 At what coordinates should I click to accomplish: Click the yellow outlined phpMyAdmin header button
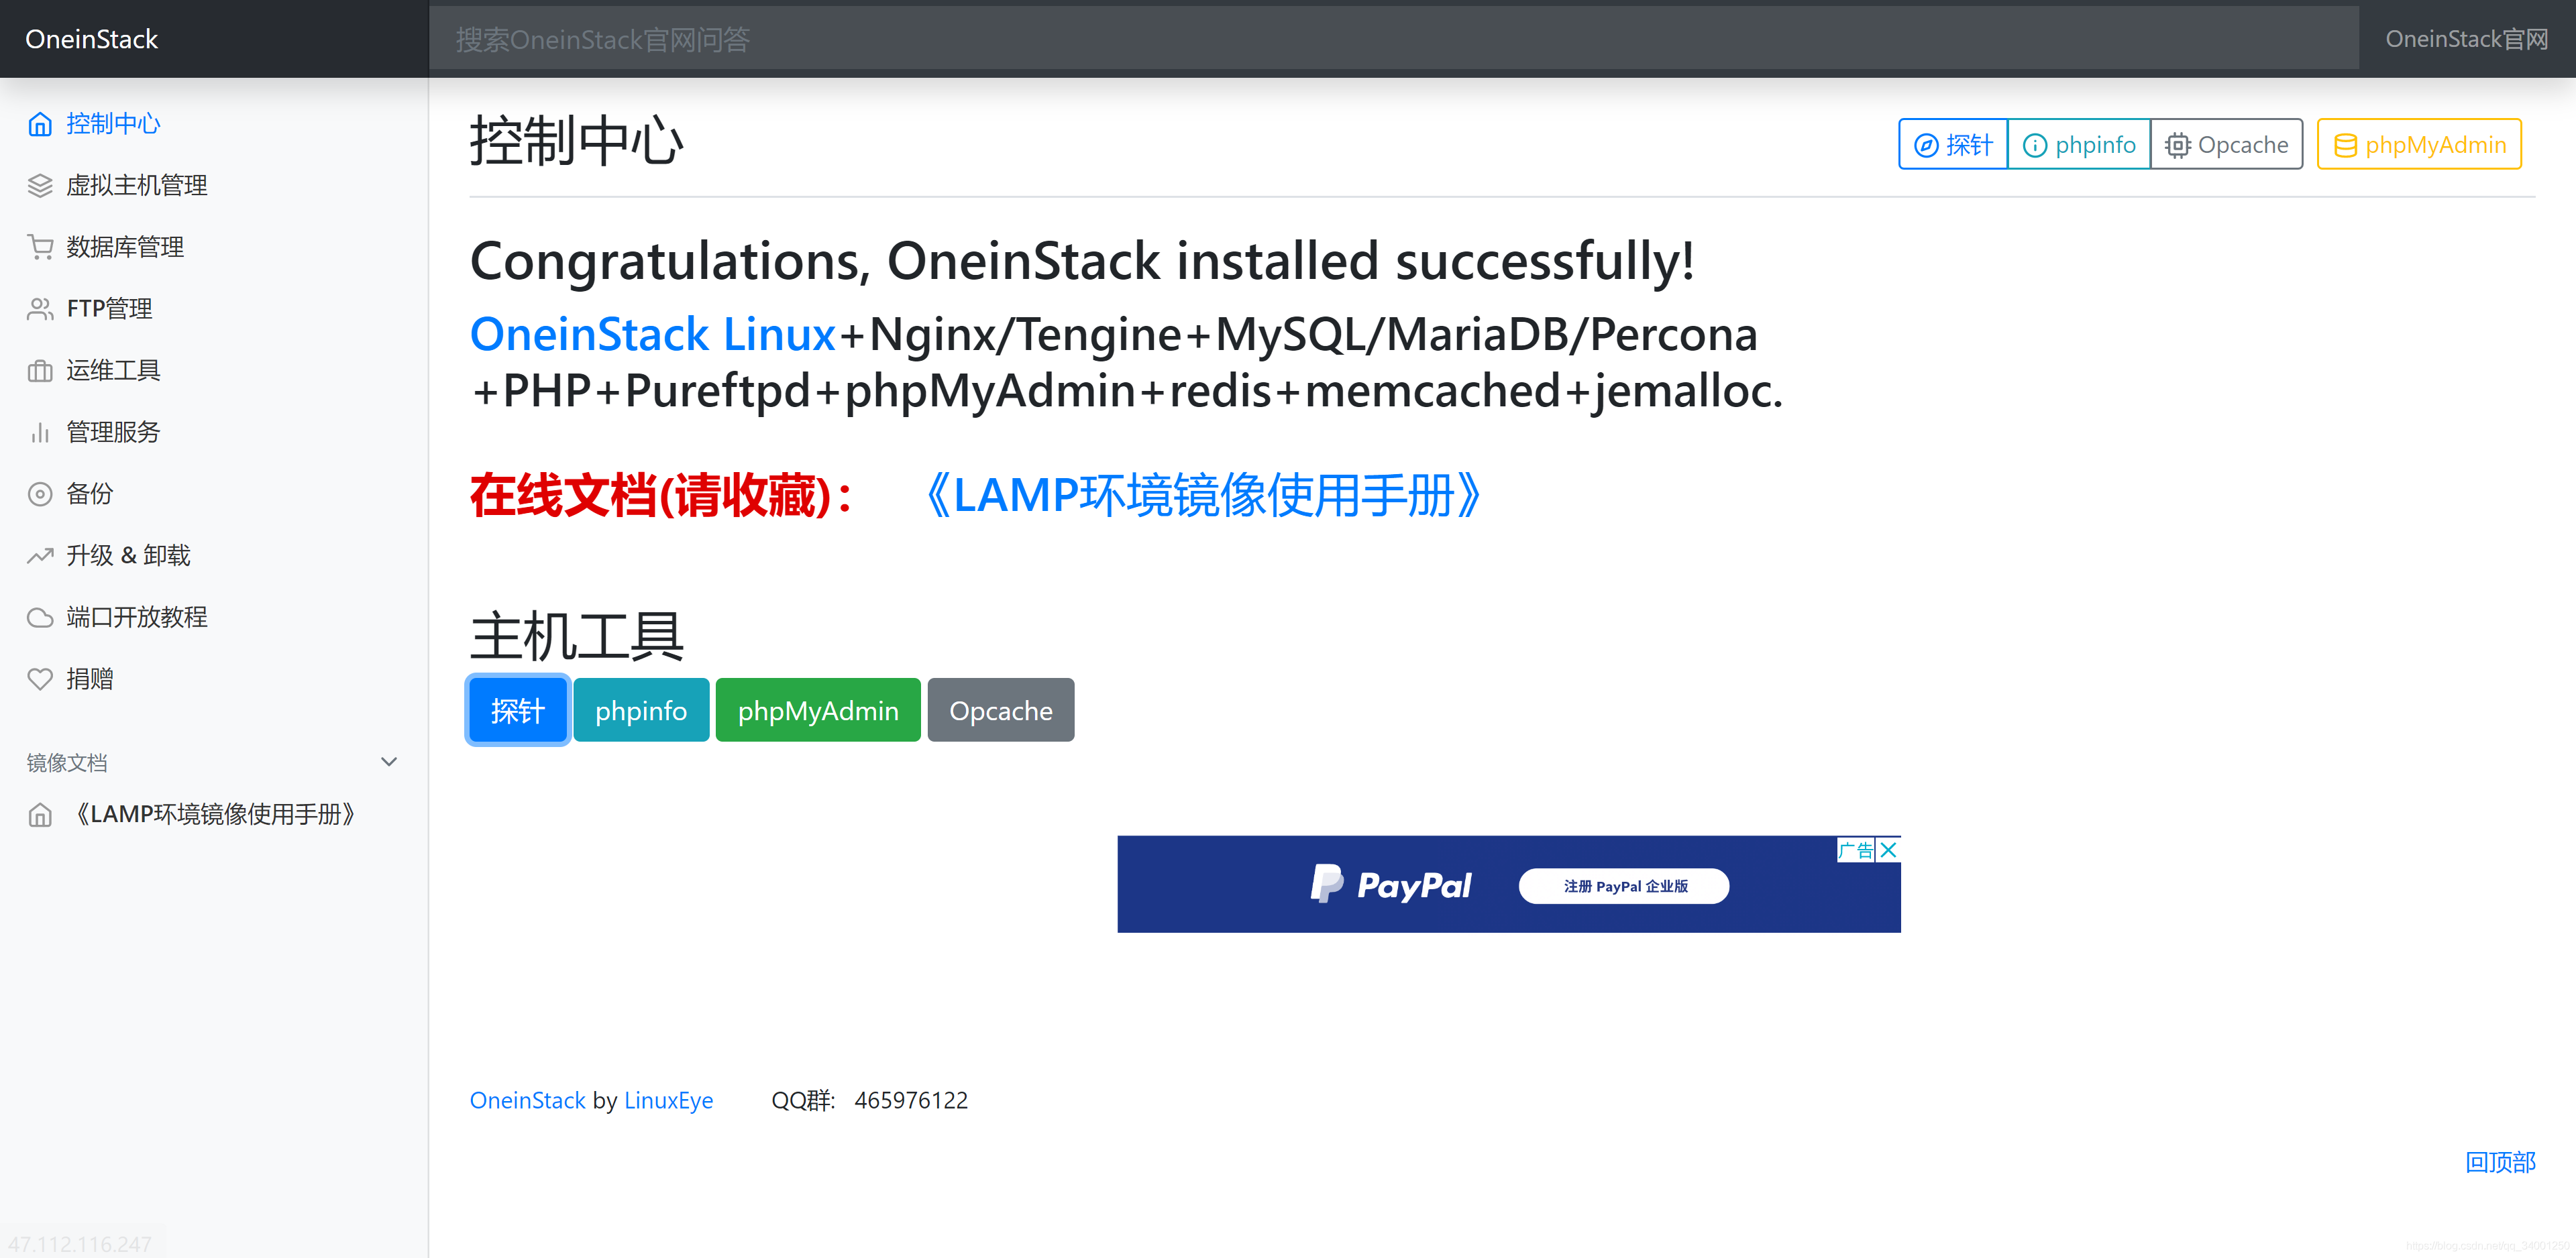click(x=2420, y=145)
